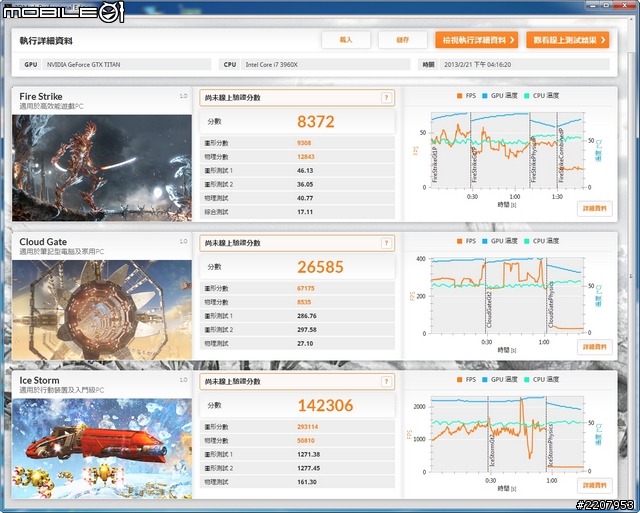Image resolution: width=640 pixels, height=513 pixels.
Task: Click the CPU field Intel Core i7 3960X
Action: coord(325,64)
